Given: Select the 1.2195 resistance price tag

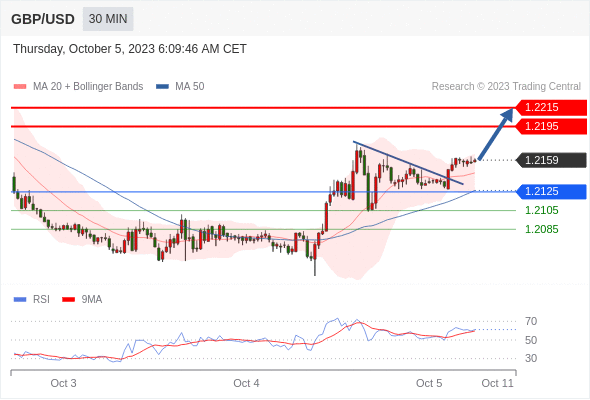Looking at the screenshot, I should tap(551, 126).
